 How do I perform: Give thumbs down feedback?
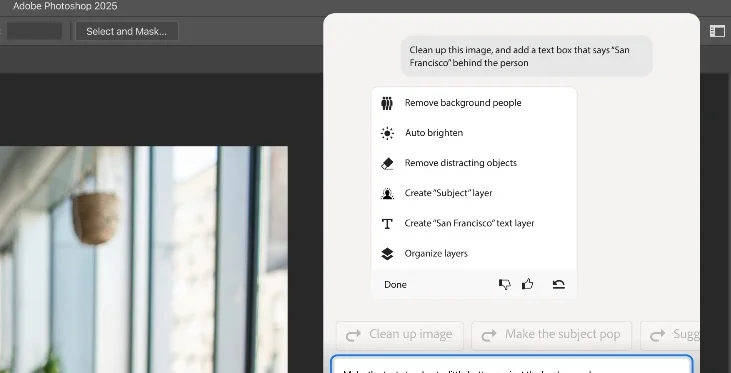[x=504, y=284]
